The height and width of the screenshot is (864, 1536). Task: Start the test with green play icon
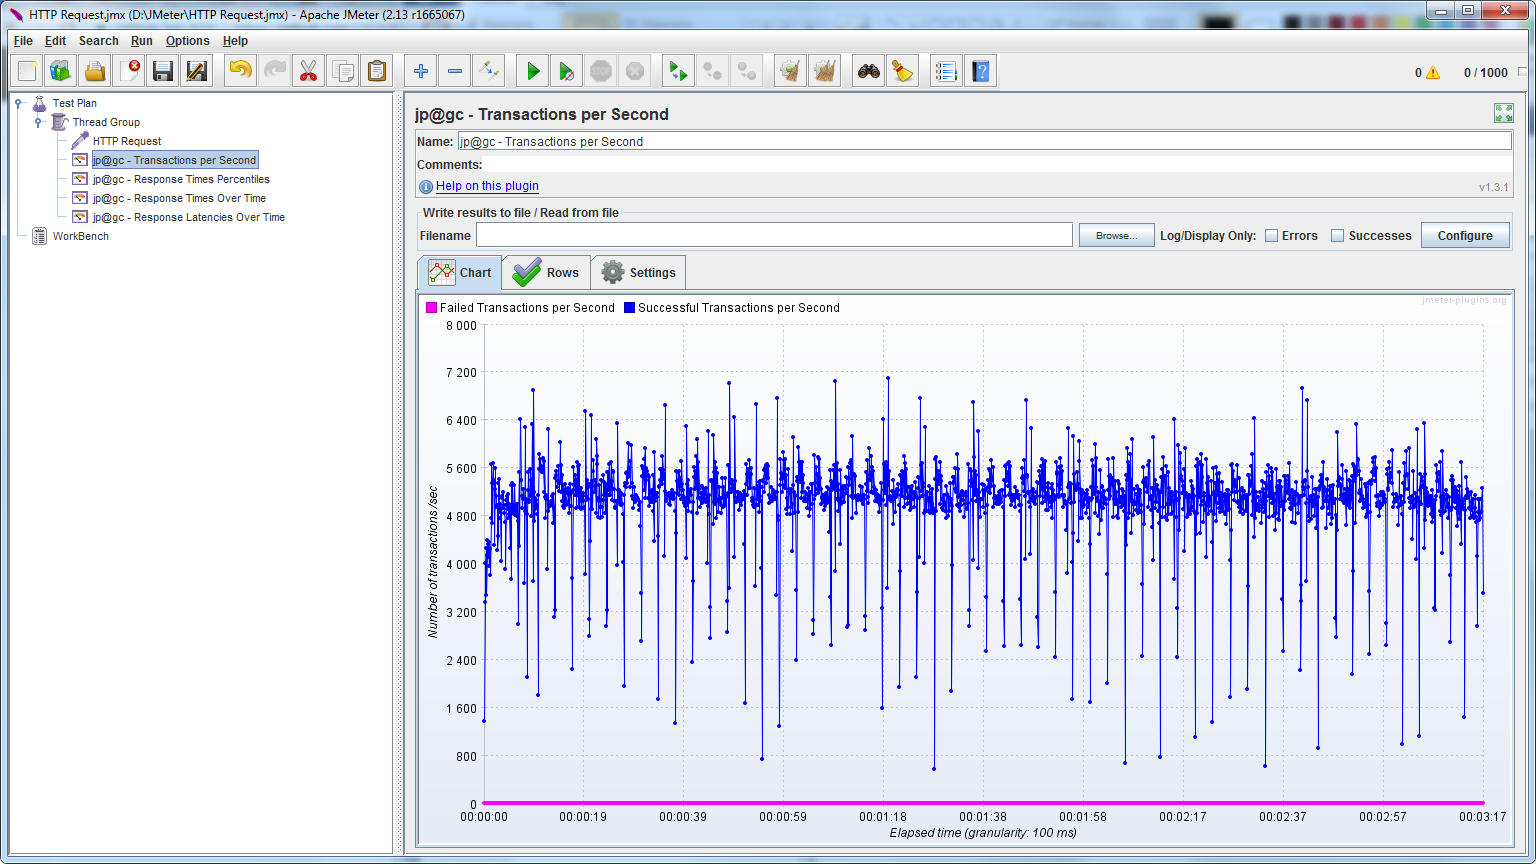(x=533, y=71)
